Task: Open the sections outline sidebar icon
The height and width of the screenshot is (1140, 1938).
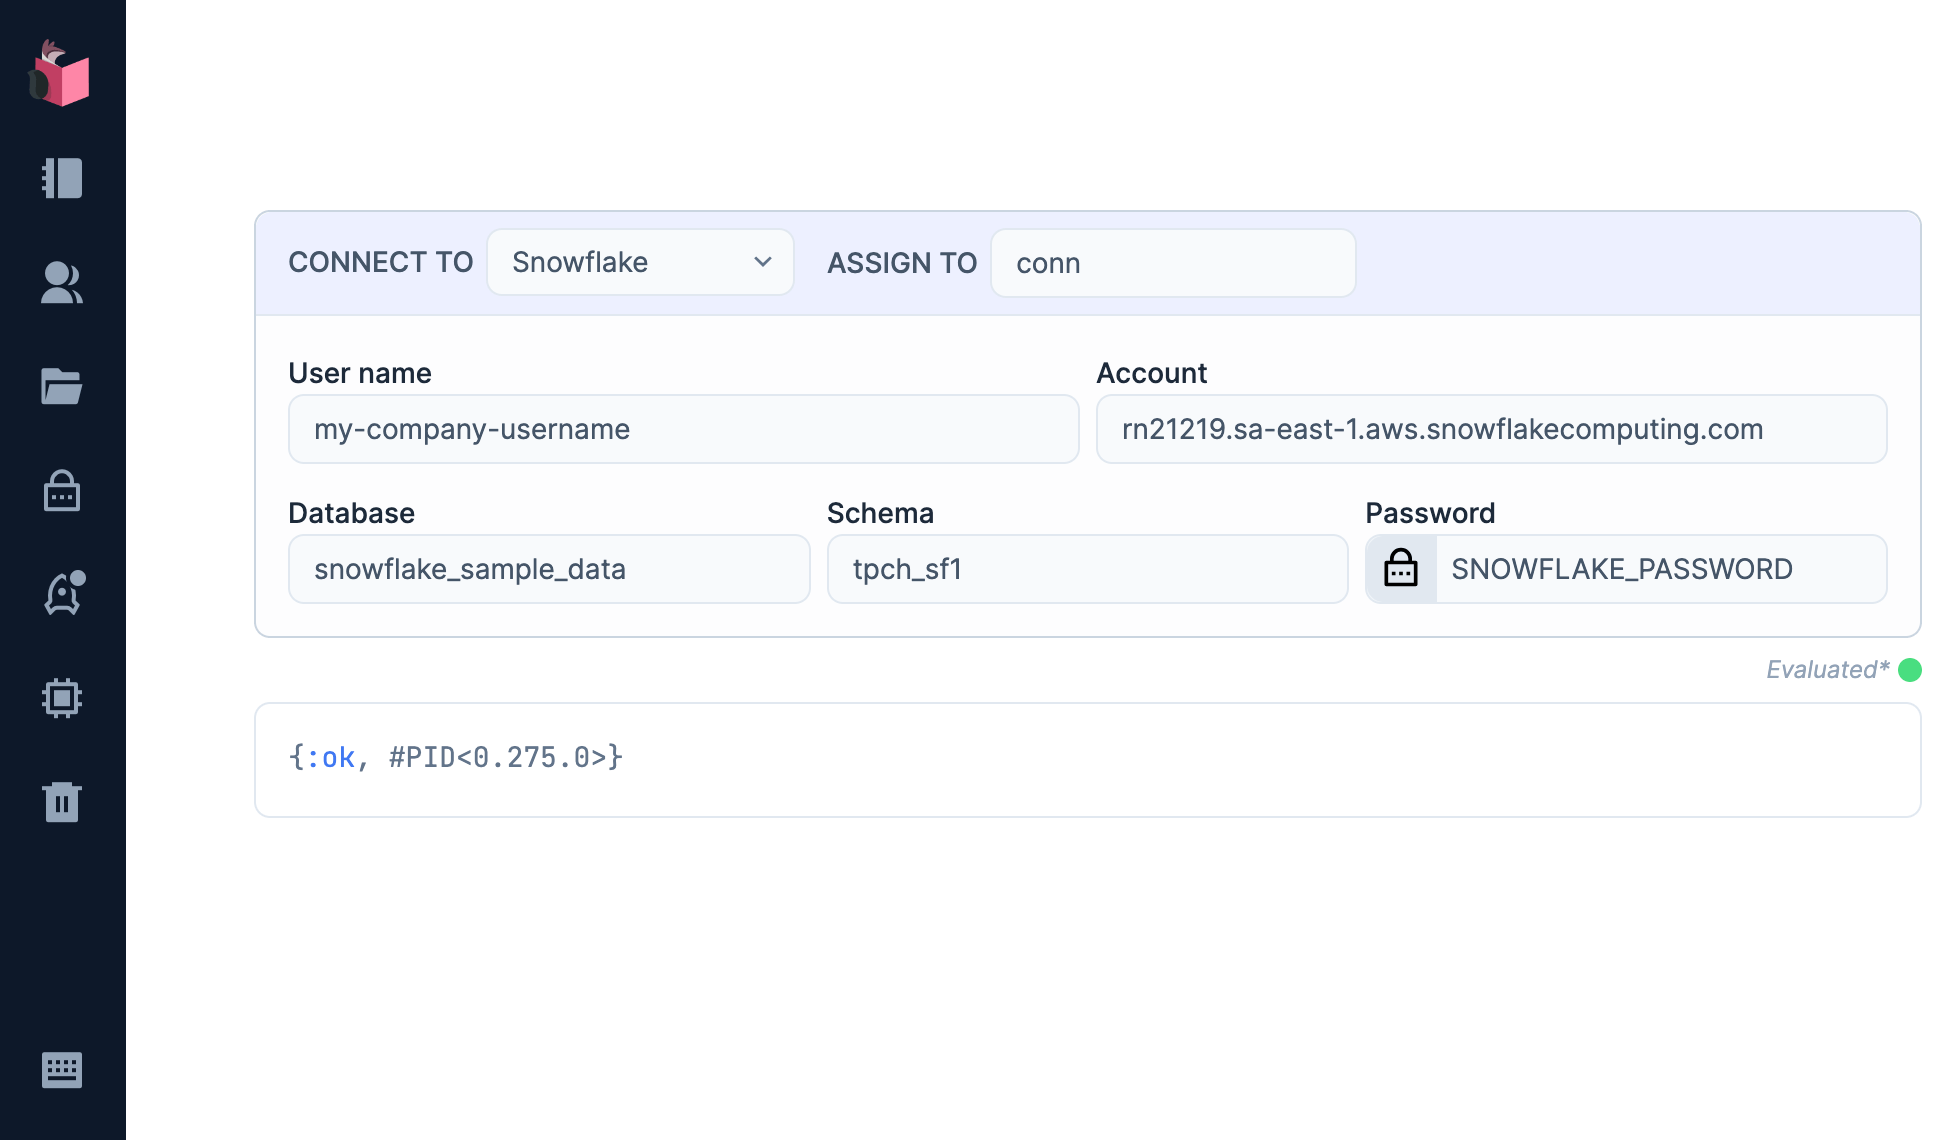Action: click(x=62, y=178)
